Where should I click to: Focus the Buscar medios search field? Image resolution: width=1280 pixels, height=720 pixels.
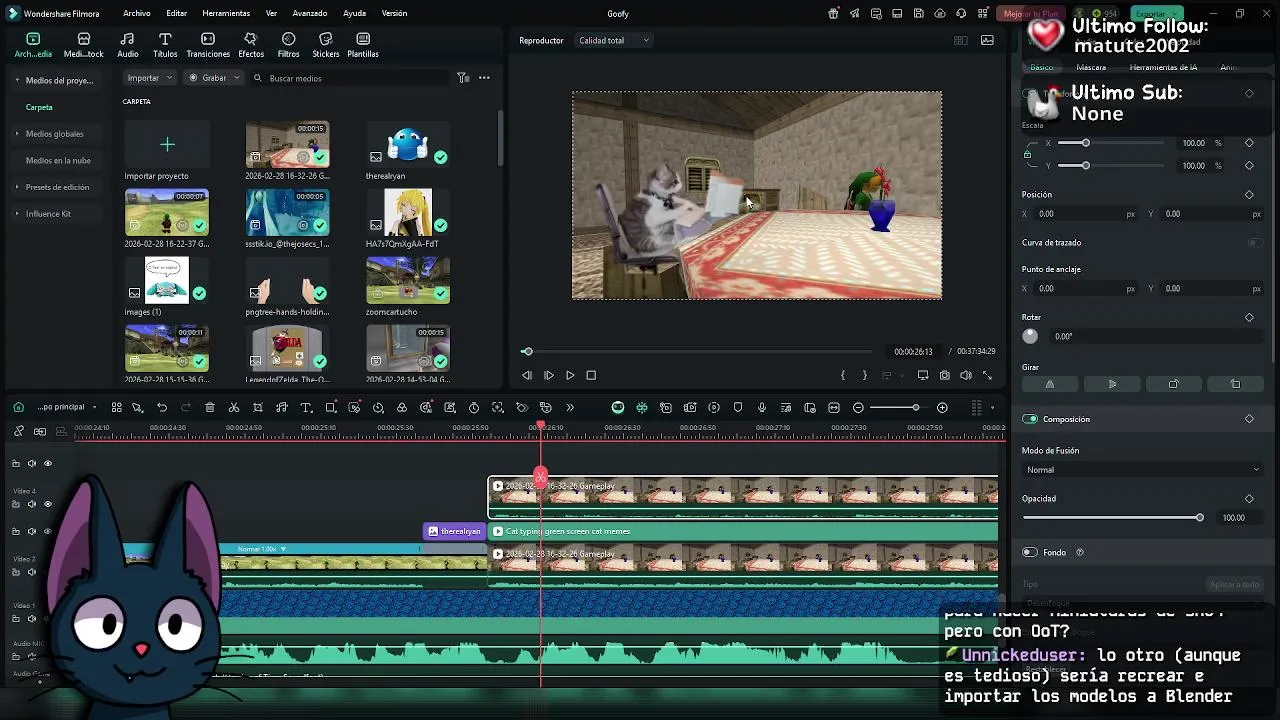point(350,78)
